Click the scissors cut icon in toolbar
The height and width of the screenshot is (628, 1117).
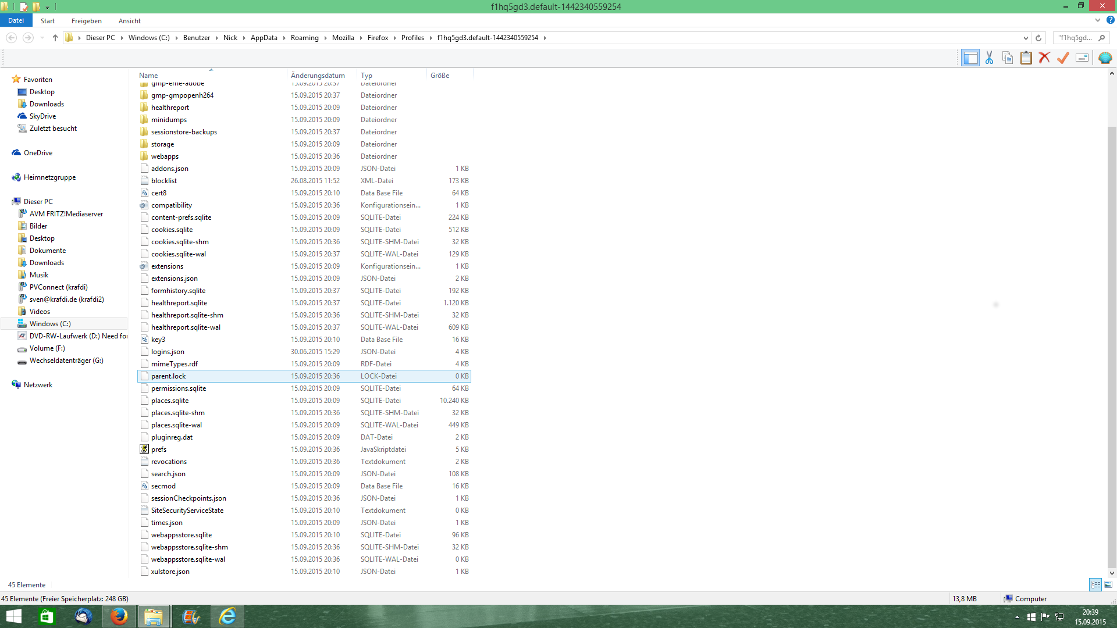coord(989,58)
